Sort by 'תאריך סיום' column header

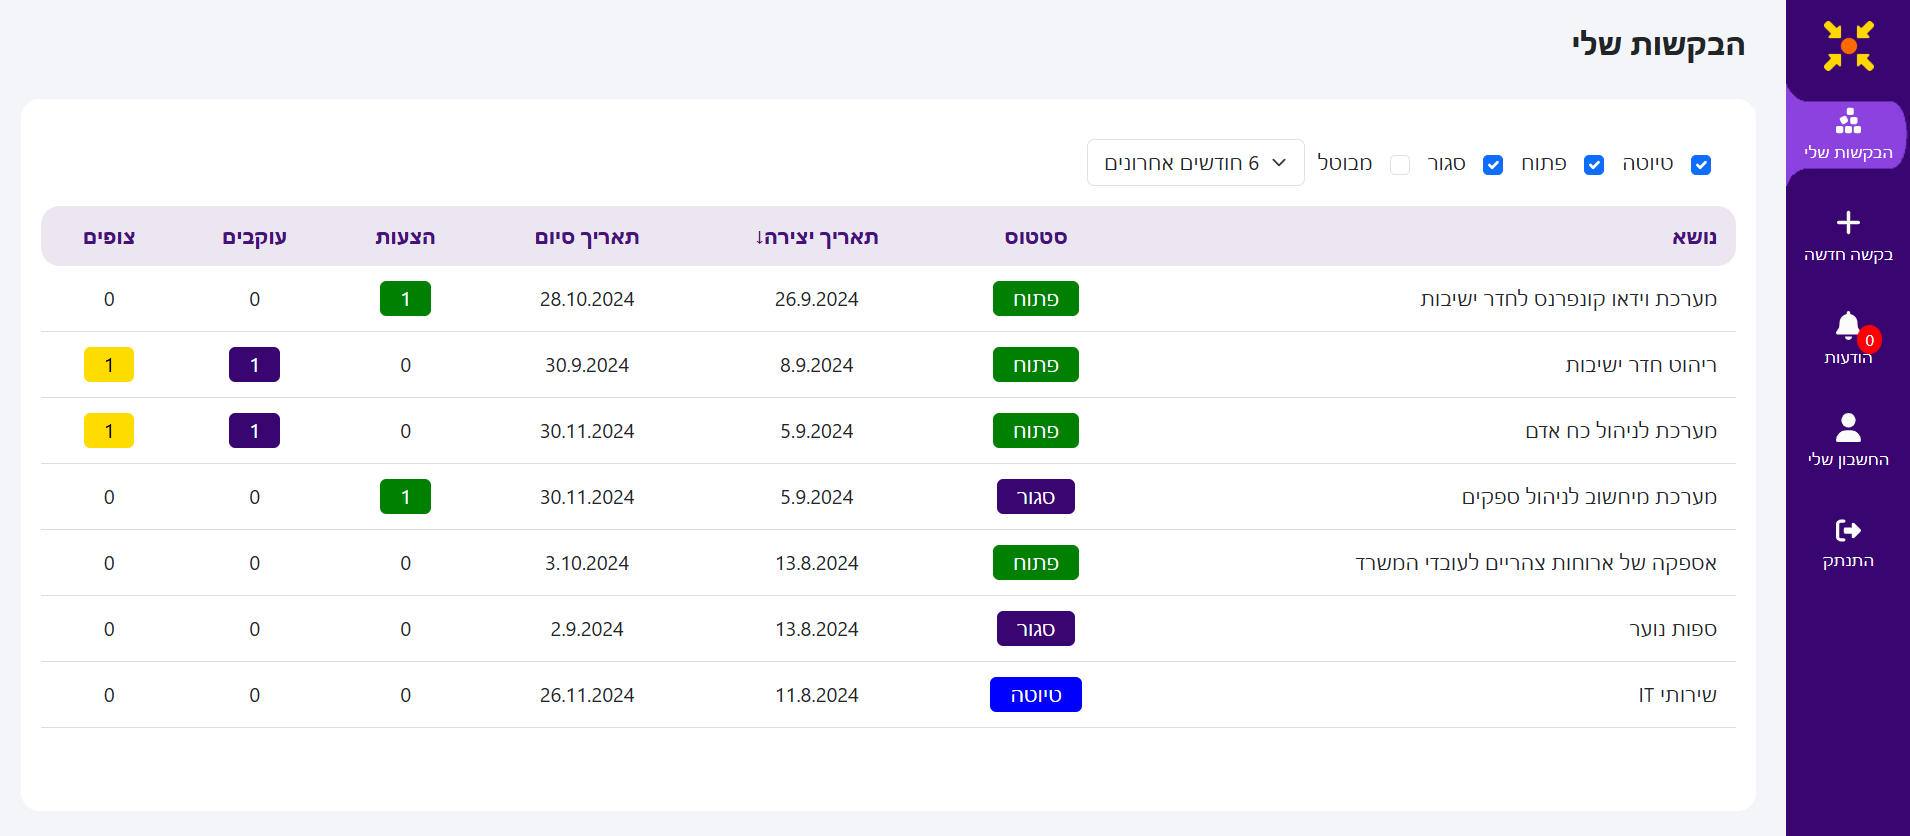click(x=587, y=237)
